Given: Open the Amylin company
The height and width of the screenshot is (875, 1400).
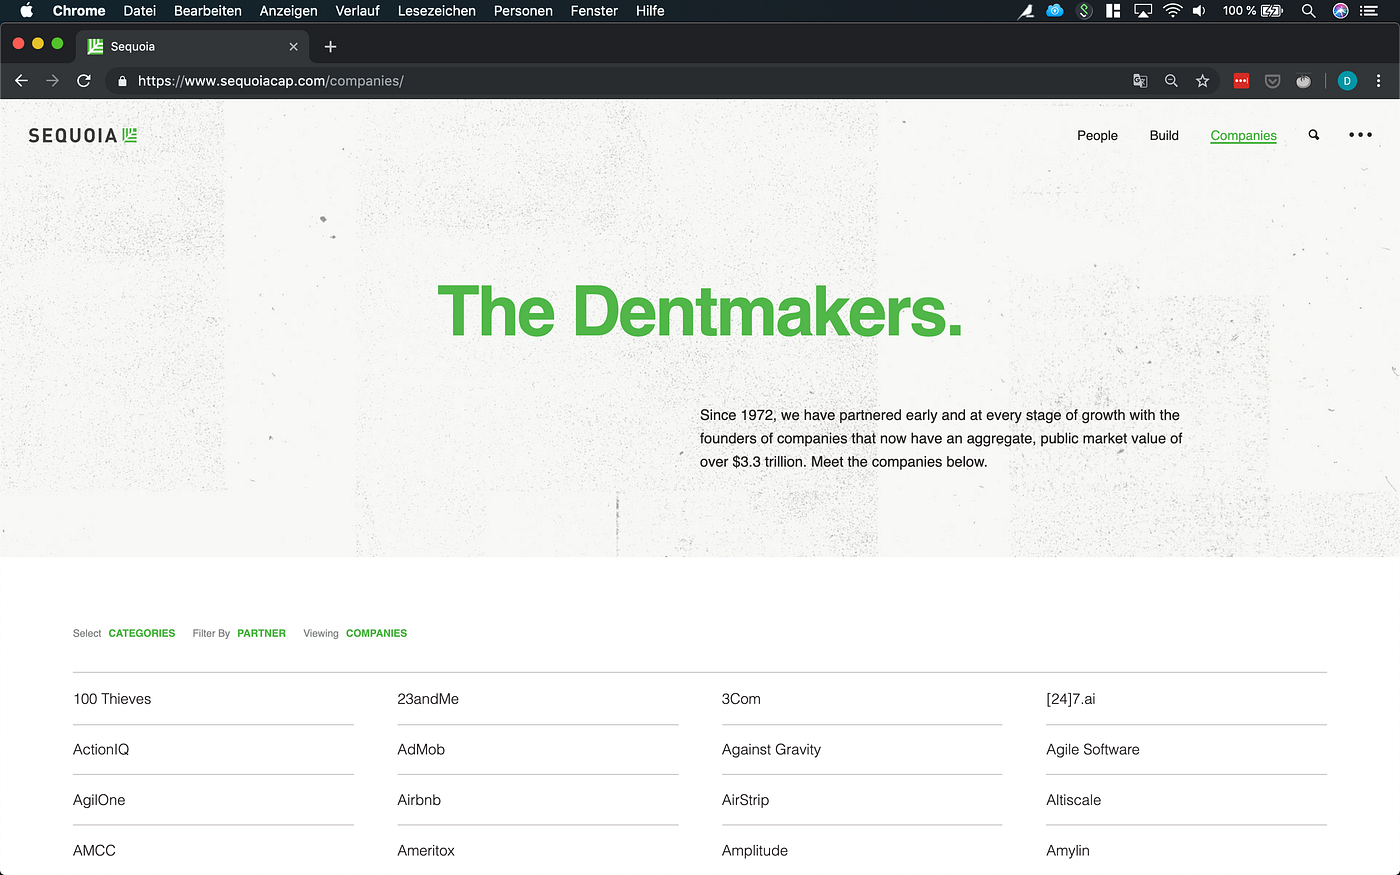Looking at the screenshot, I should [x=1067, y=850].
